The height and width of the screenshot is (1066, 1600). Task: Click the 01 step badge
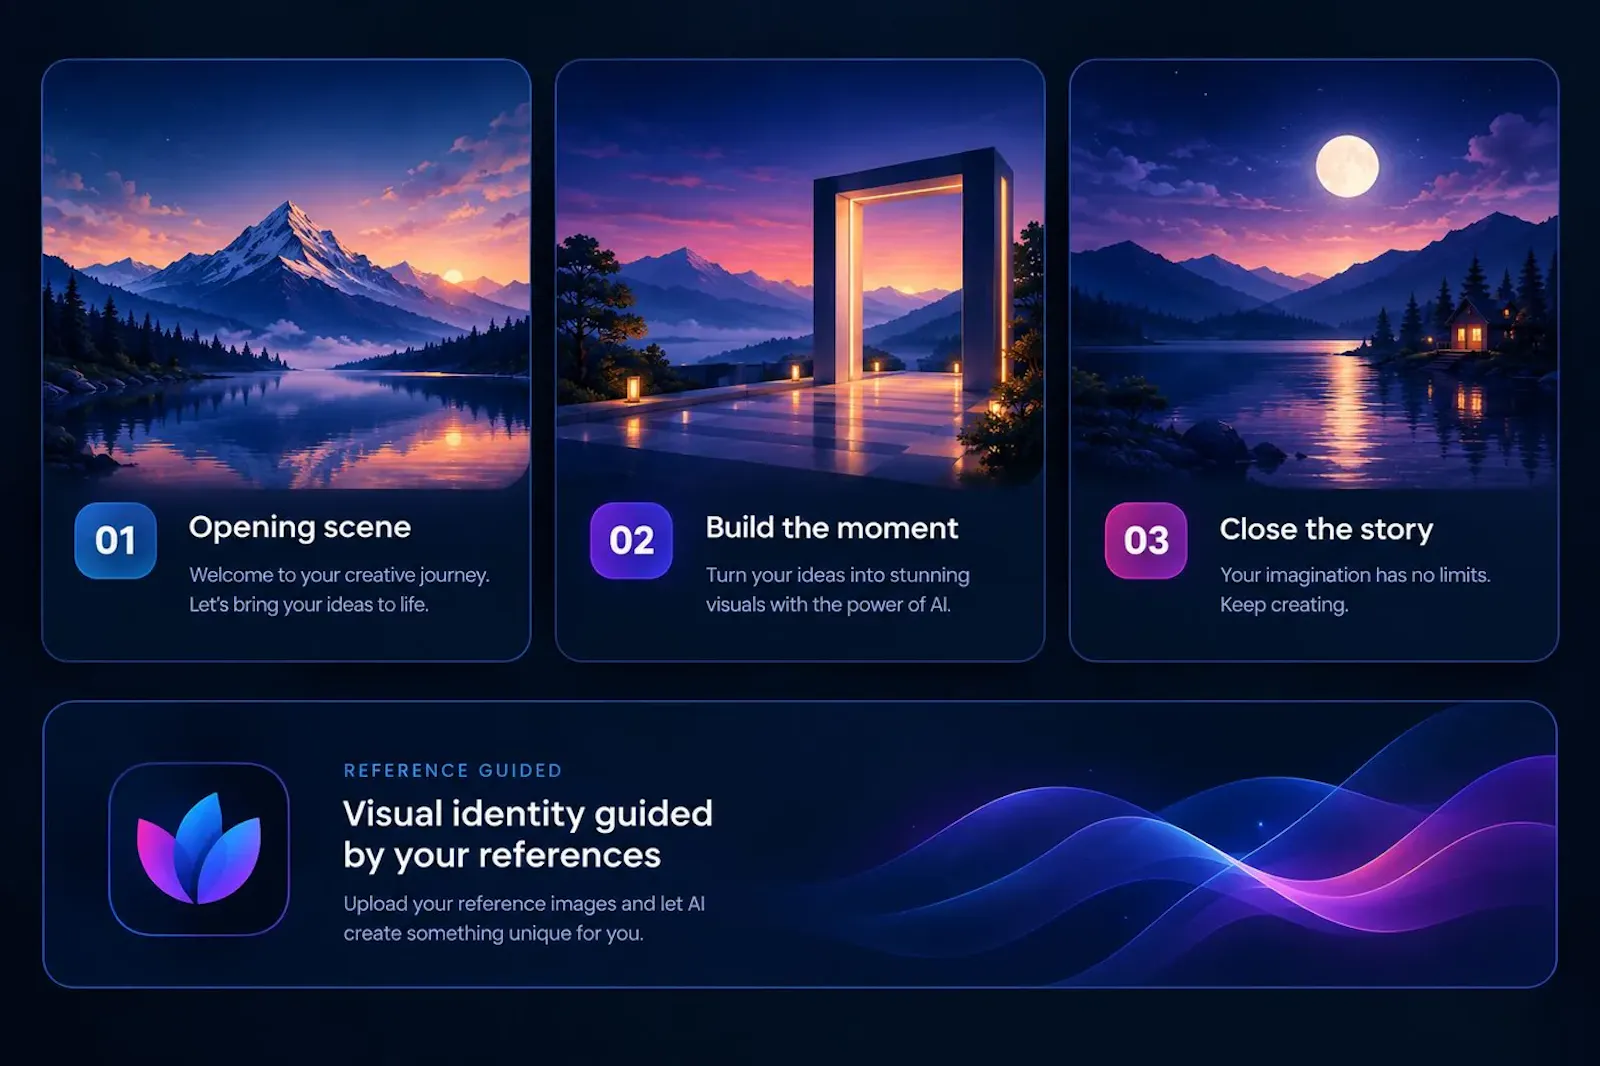click(x=115, y=541)
